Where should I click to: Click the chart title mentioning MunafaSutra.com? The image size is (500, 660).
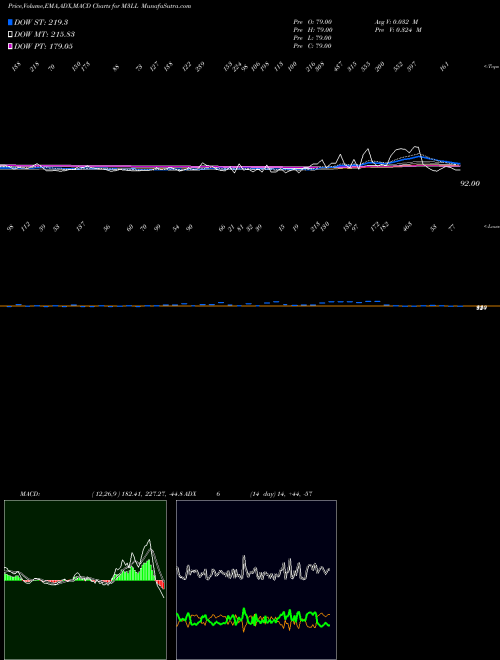pyautogui.click(x=100, y=6)
